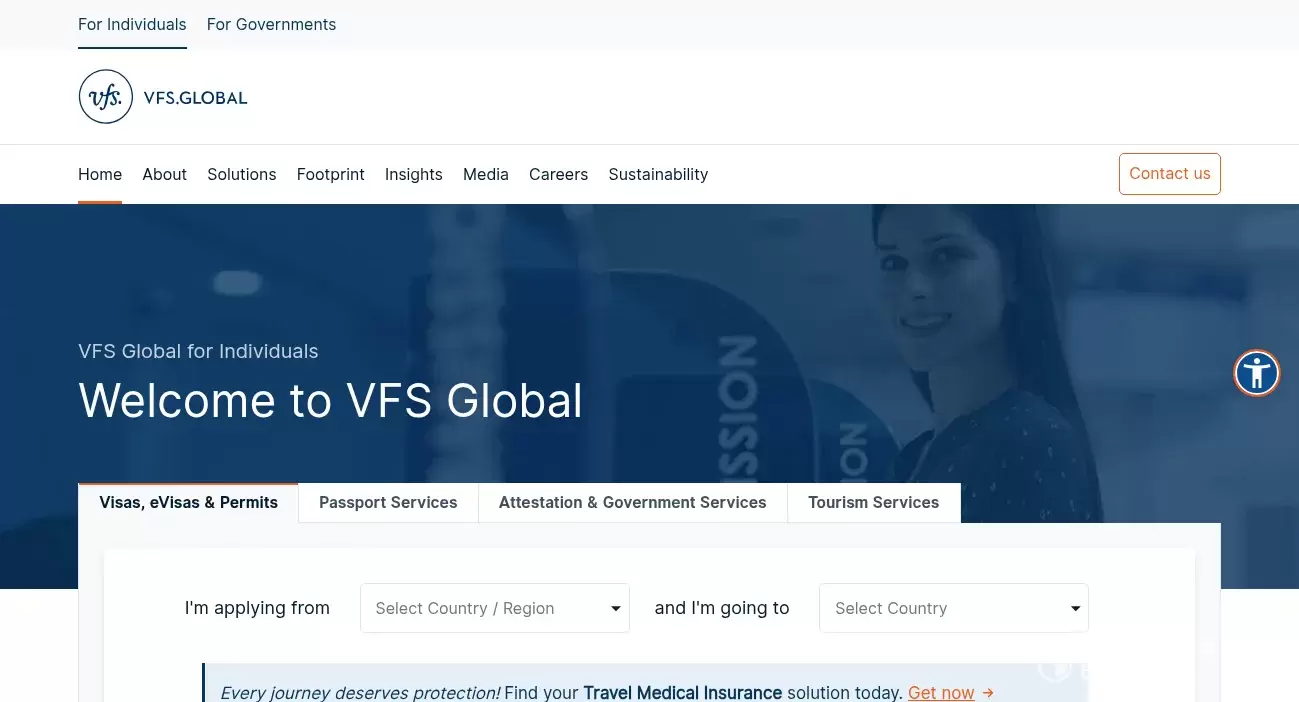Open the Footprint page
This screenshot has width=1299, height=702.
point(330,174)
